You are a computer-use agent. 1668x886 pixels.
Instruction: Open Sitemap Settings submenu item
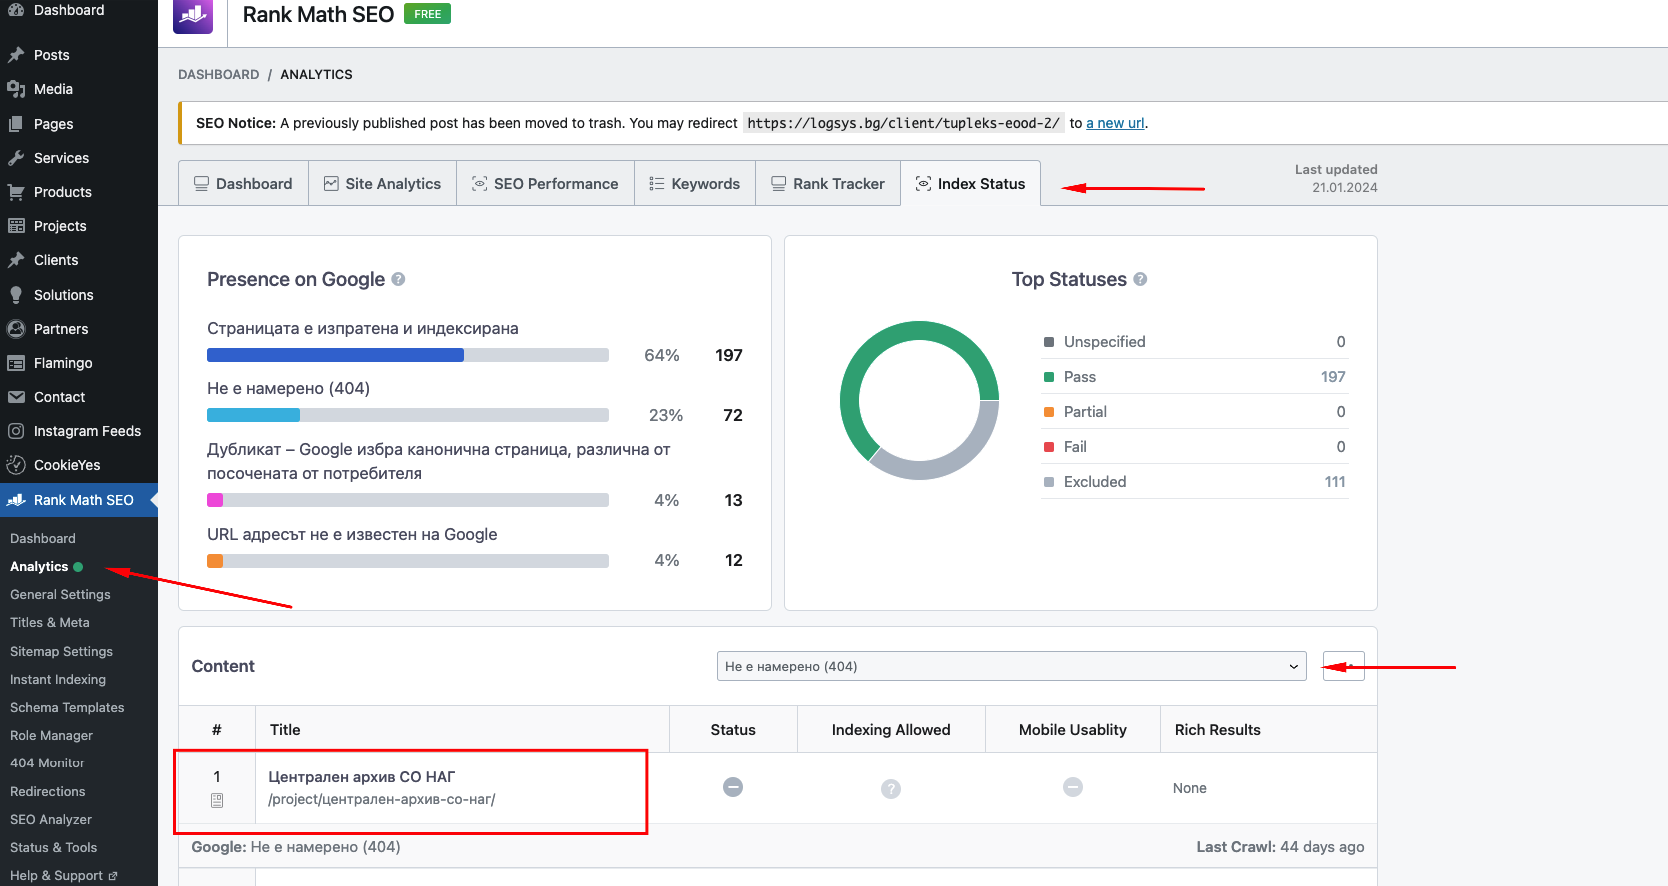(61, 651)
